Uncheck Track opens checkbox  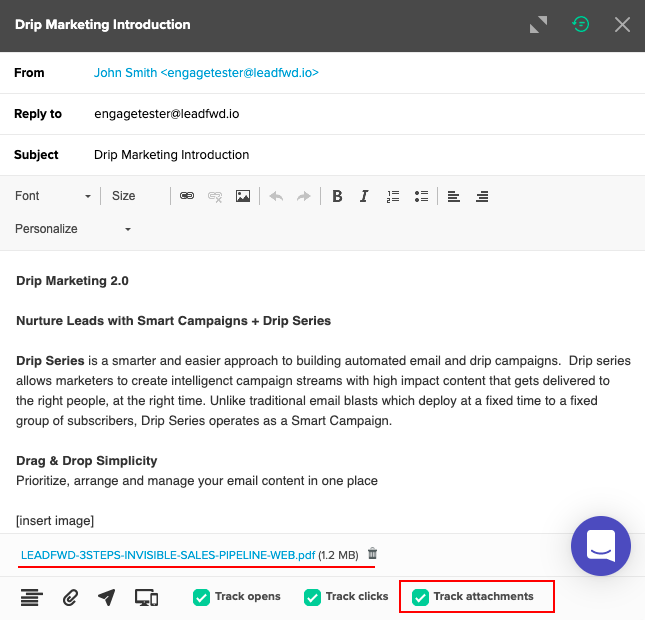[201, 597]
